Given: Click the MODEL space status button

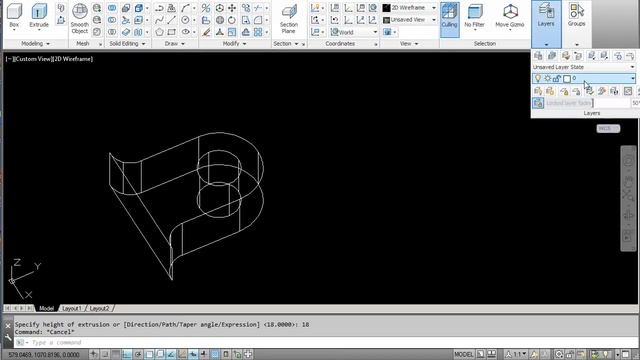Looking at the screenshot, I should pyautogui.click(x=464, y=354).
